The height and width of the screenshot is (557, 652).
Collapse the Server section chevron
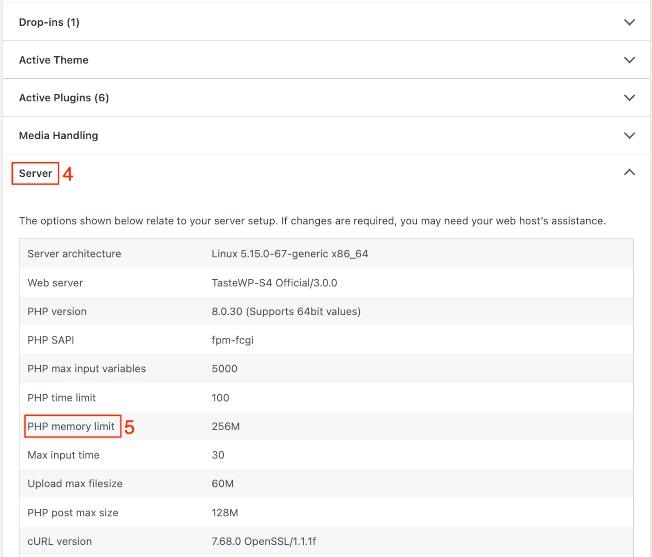629,172
